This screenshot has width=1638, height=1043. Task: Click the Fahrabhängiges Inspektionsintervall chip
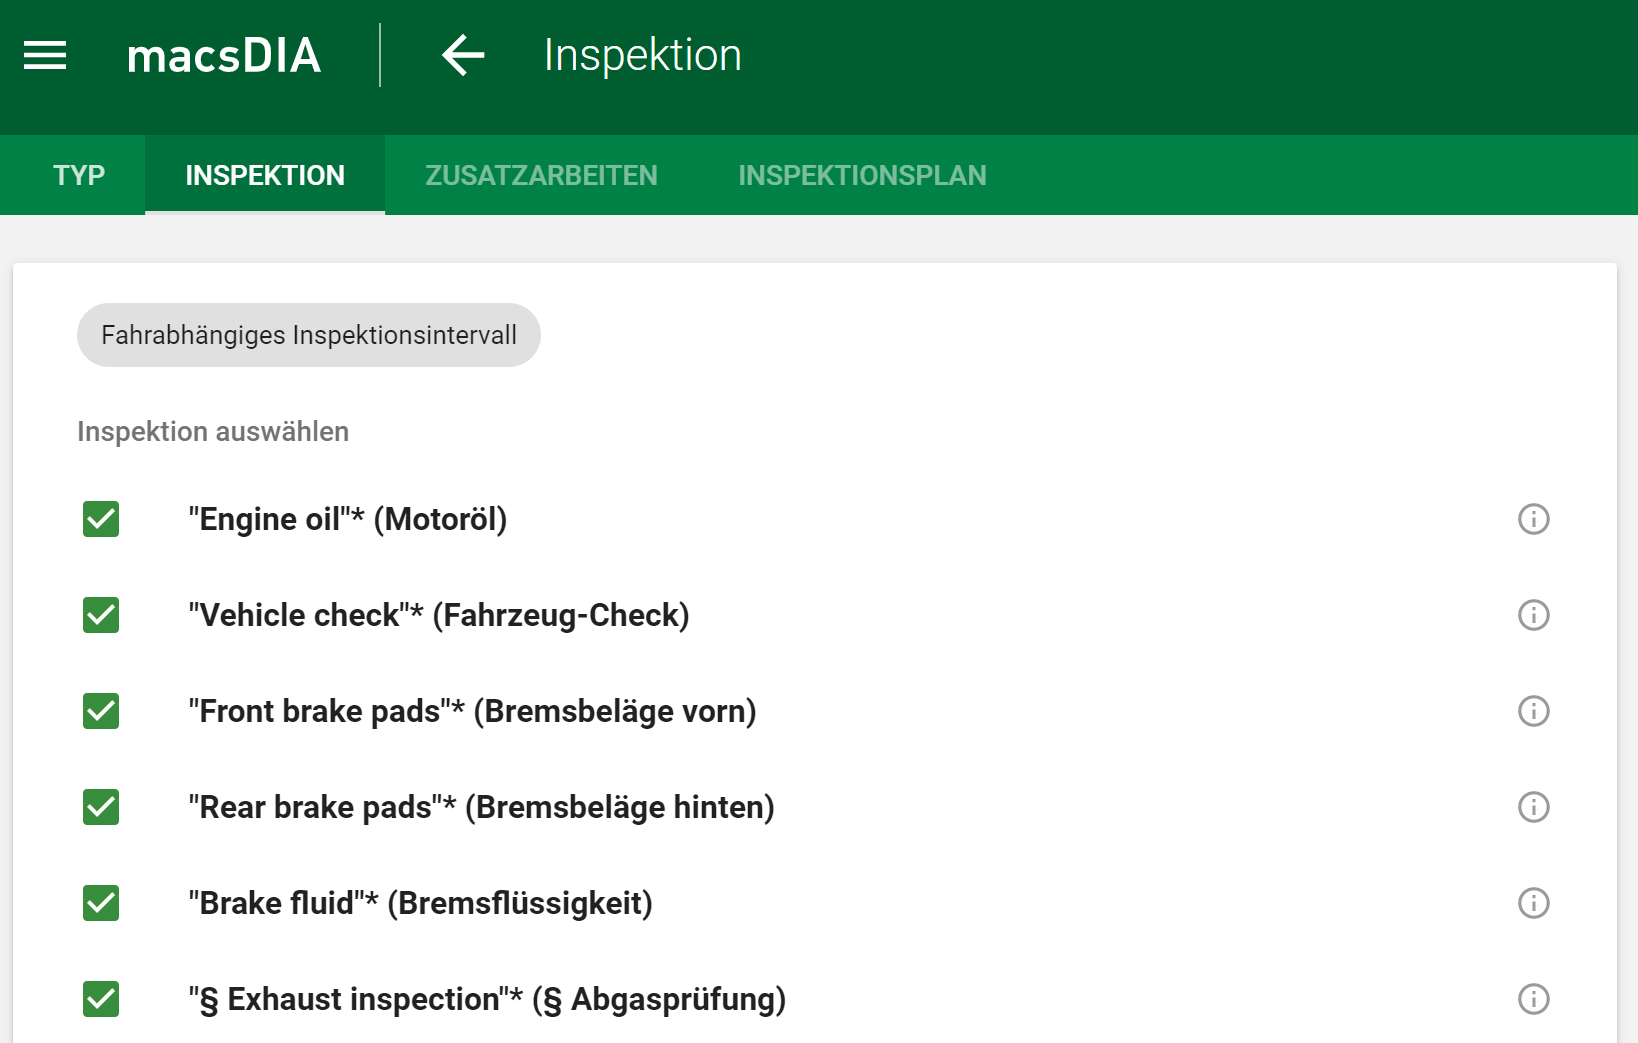click(309, 335)
